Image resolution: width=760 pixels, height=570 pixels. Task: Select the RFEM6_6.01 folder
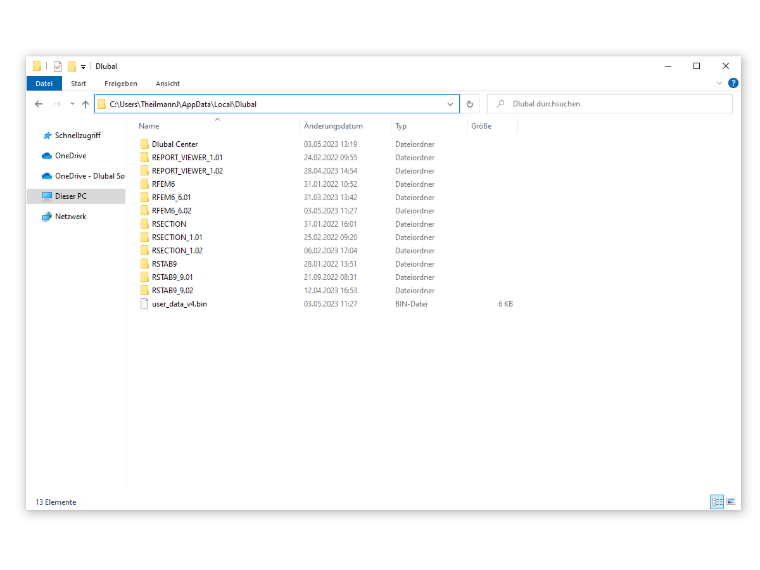(x=171, y=197)
